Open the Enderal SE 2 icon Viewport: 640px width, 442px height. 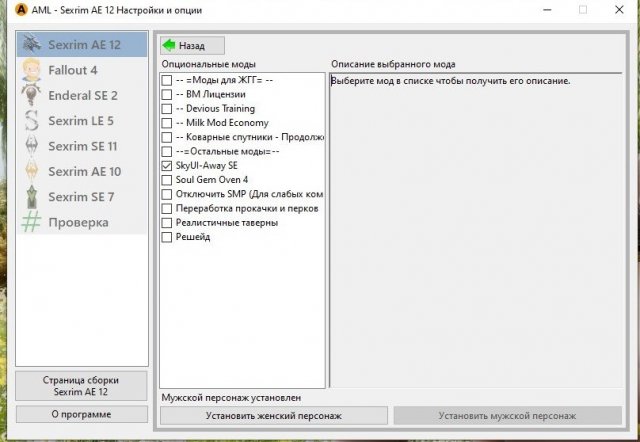pyautogui.click(x=32, y=96)
